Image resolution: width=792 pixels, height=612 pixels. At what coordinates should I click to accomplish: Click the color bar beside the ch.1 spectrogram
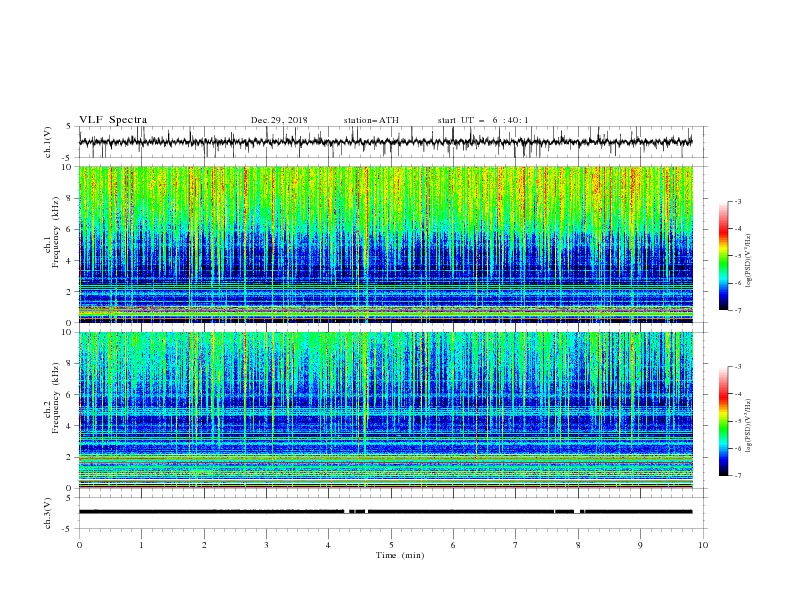pos(724,255)
